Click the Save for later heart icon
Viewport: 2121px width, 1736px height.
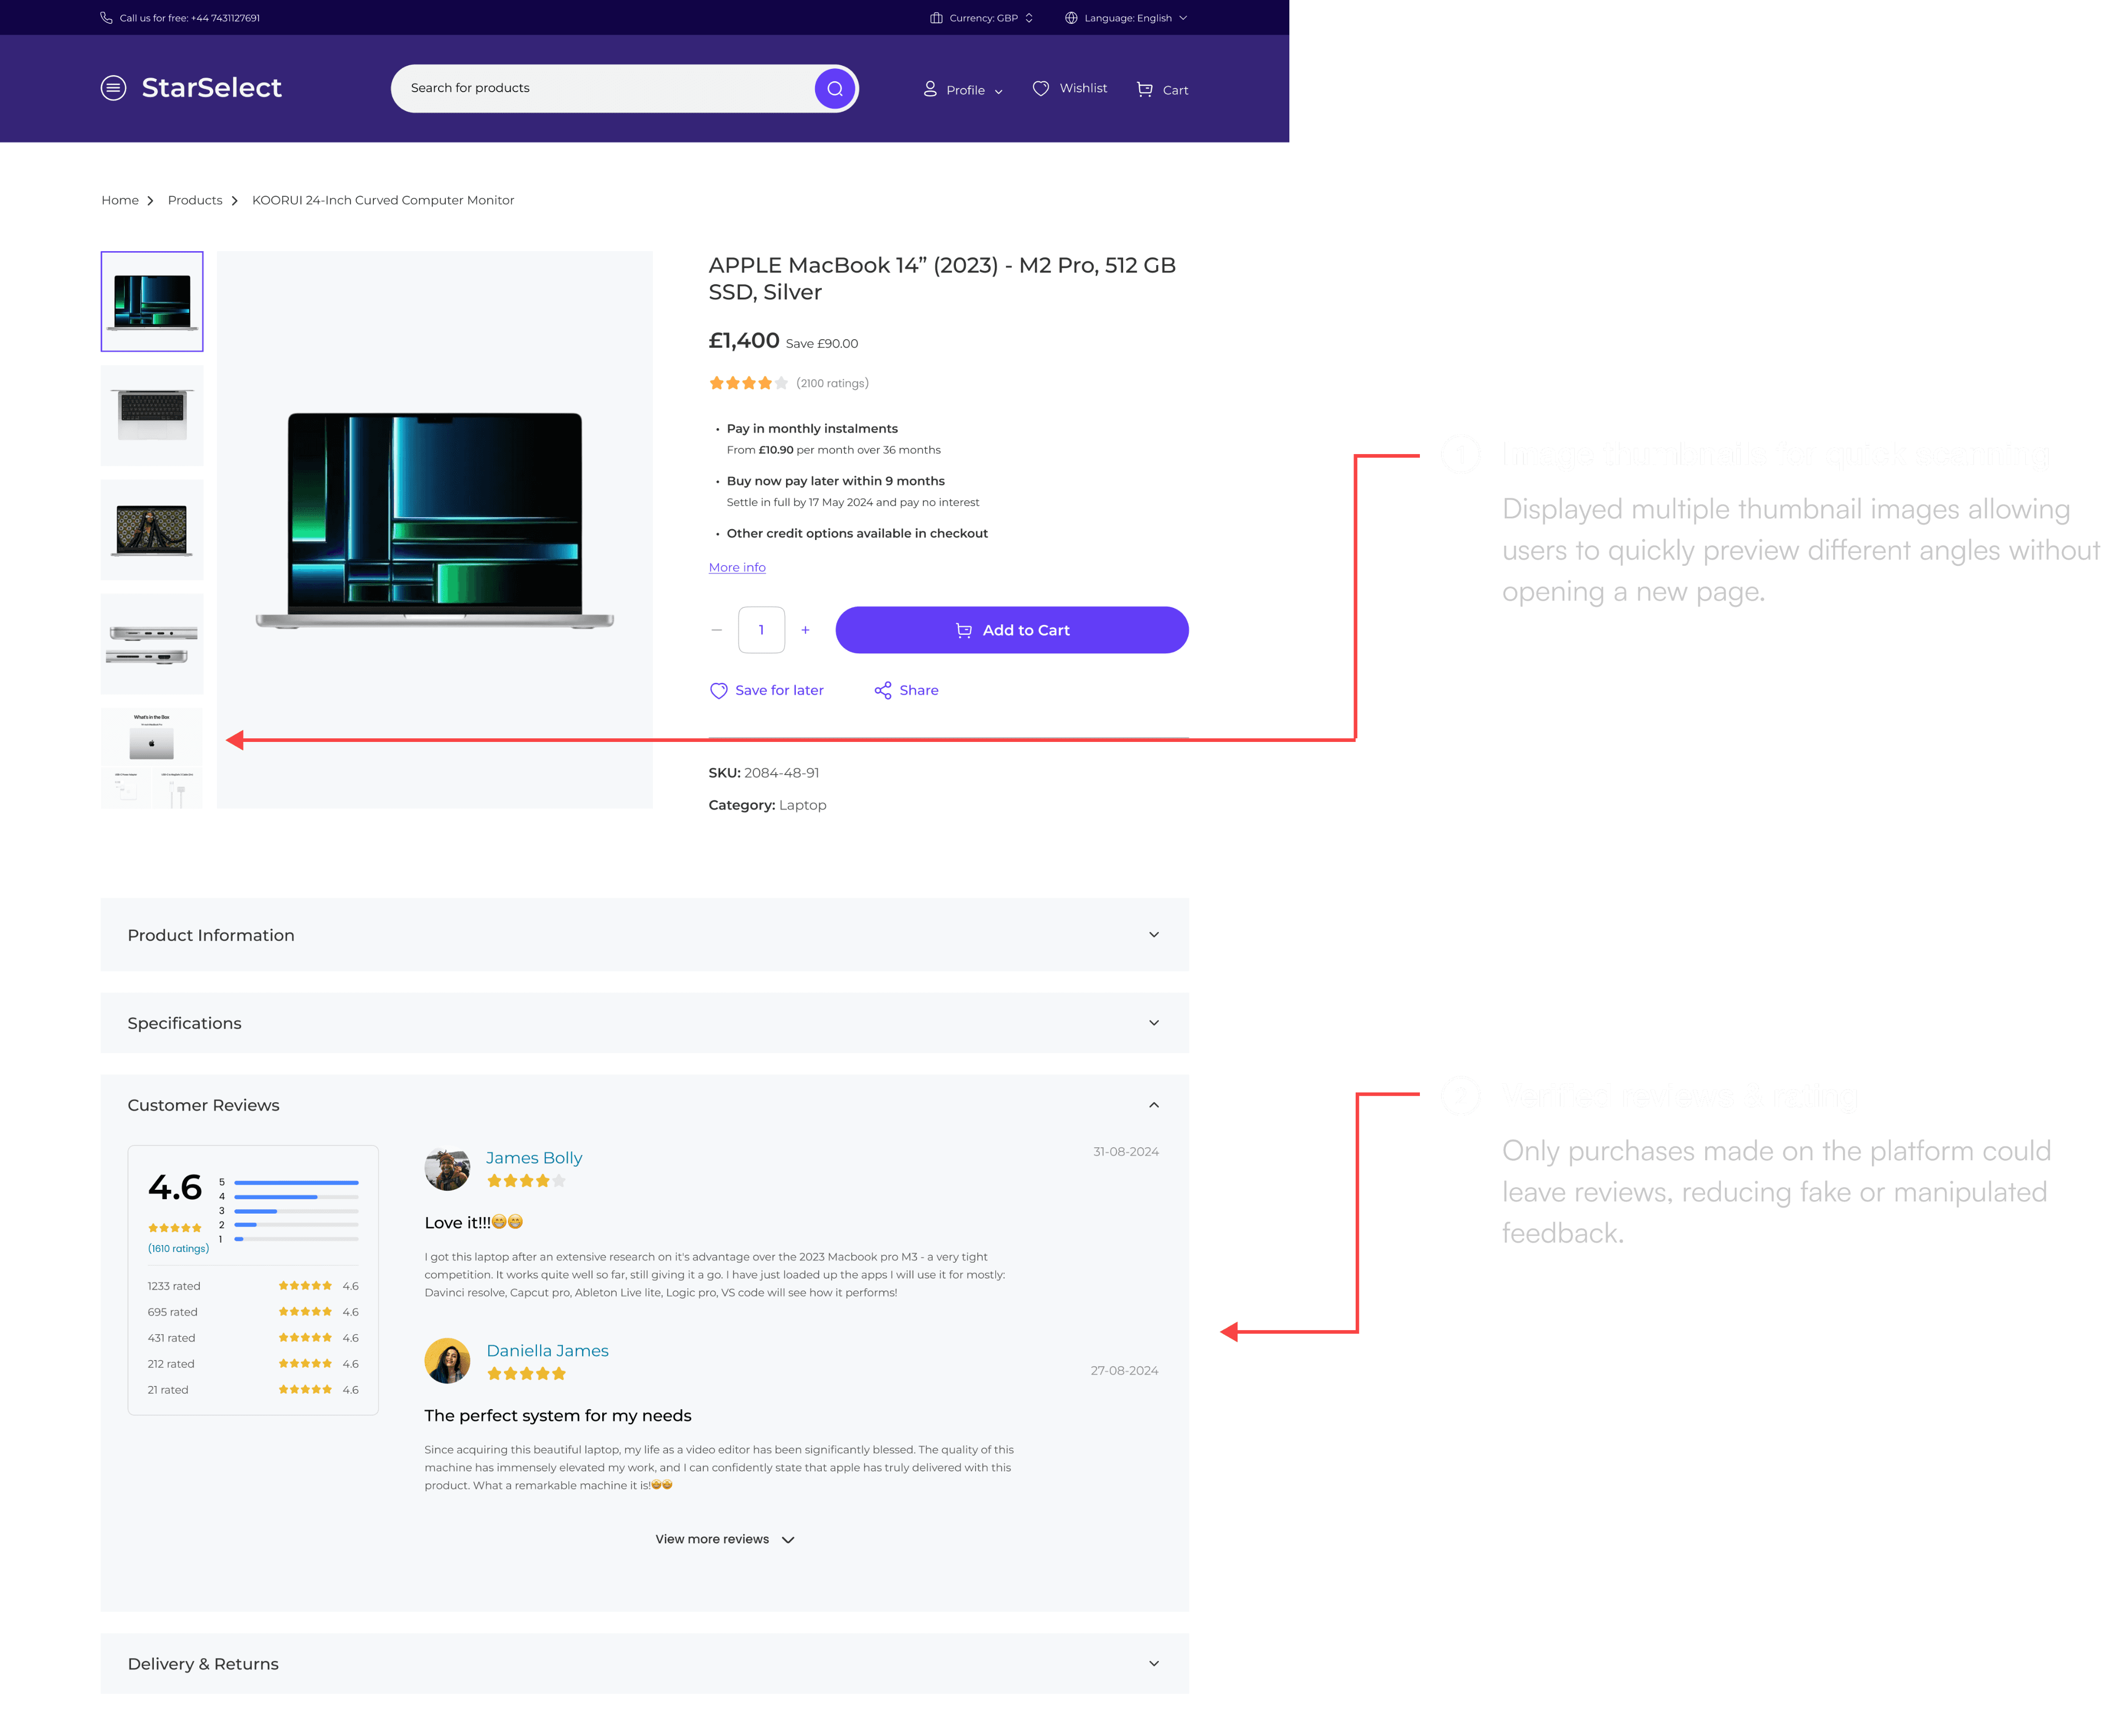pos(718,690)
